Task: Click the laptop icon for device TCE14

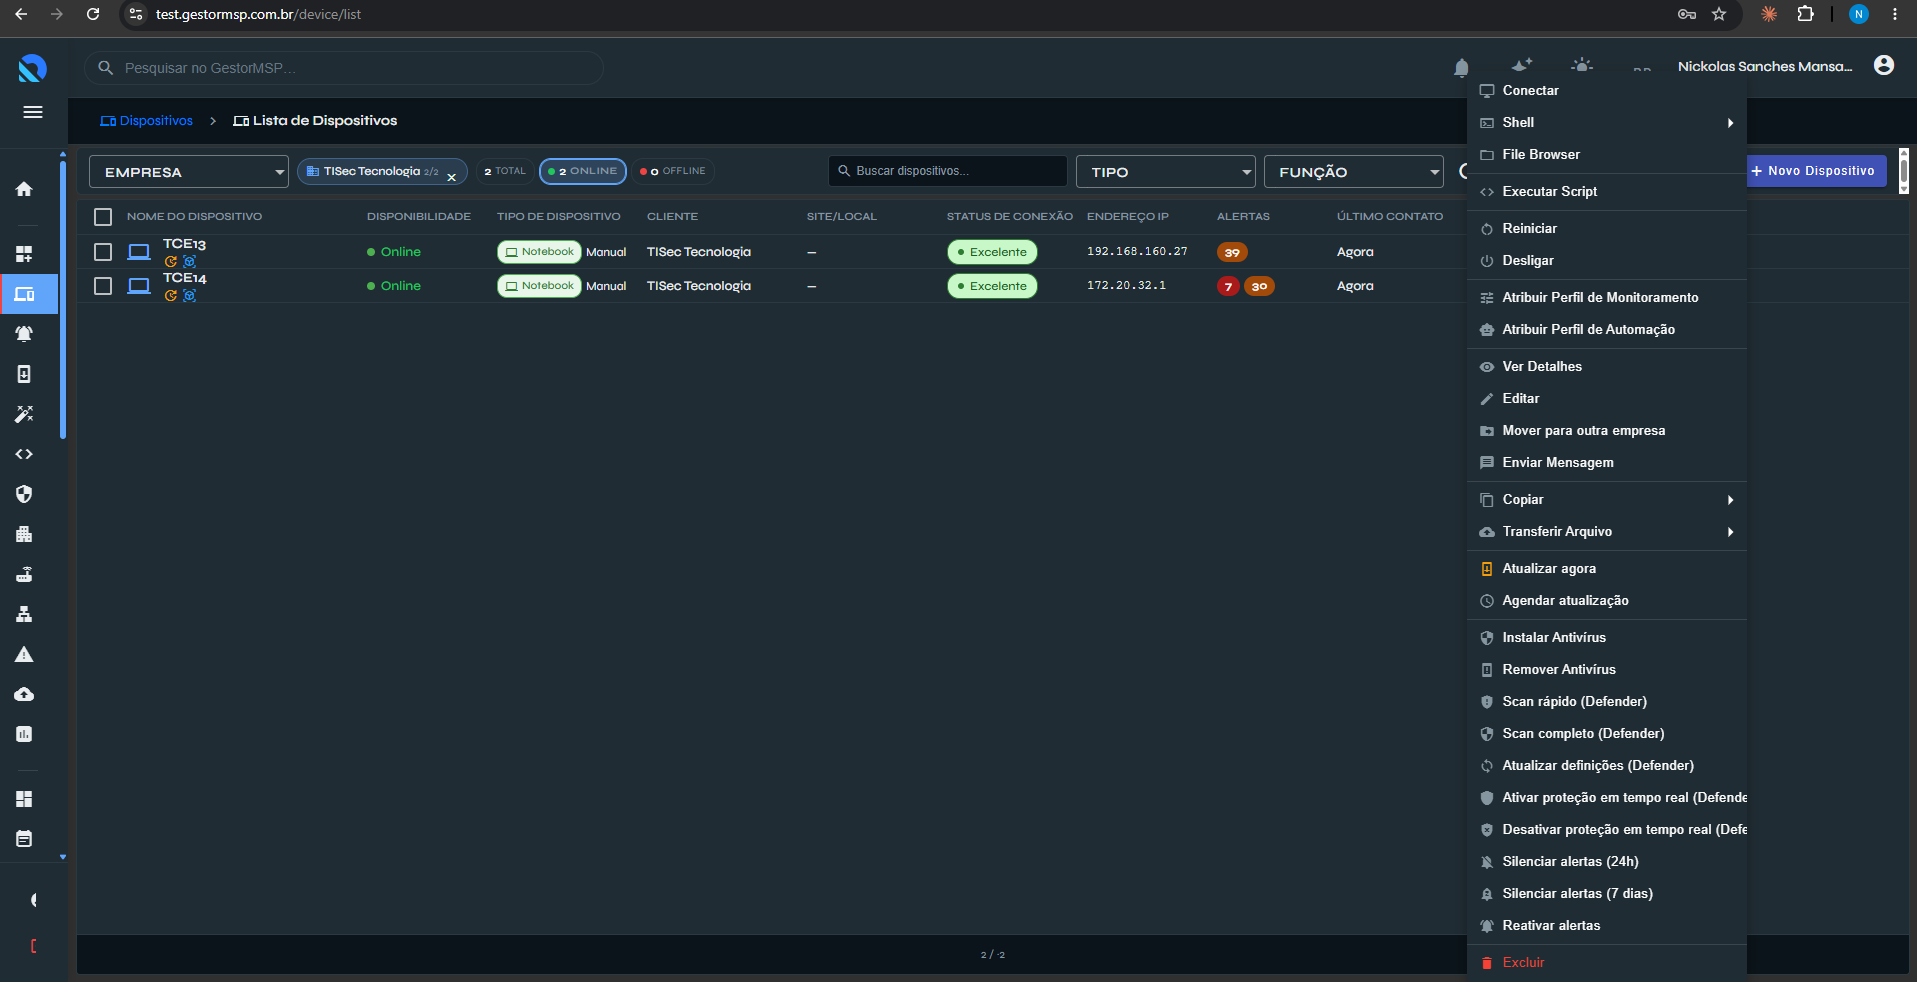Action: click(139, 286)
